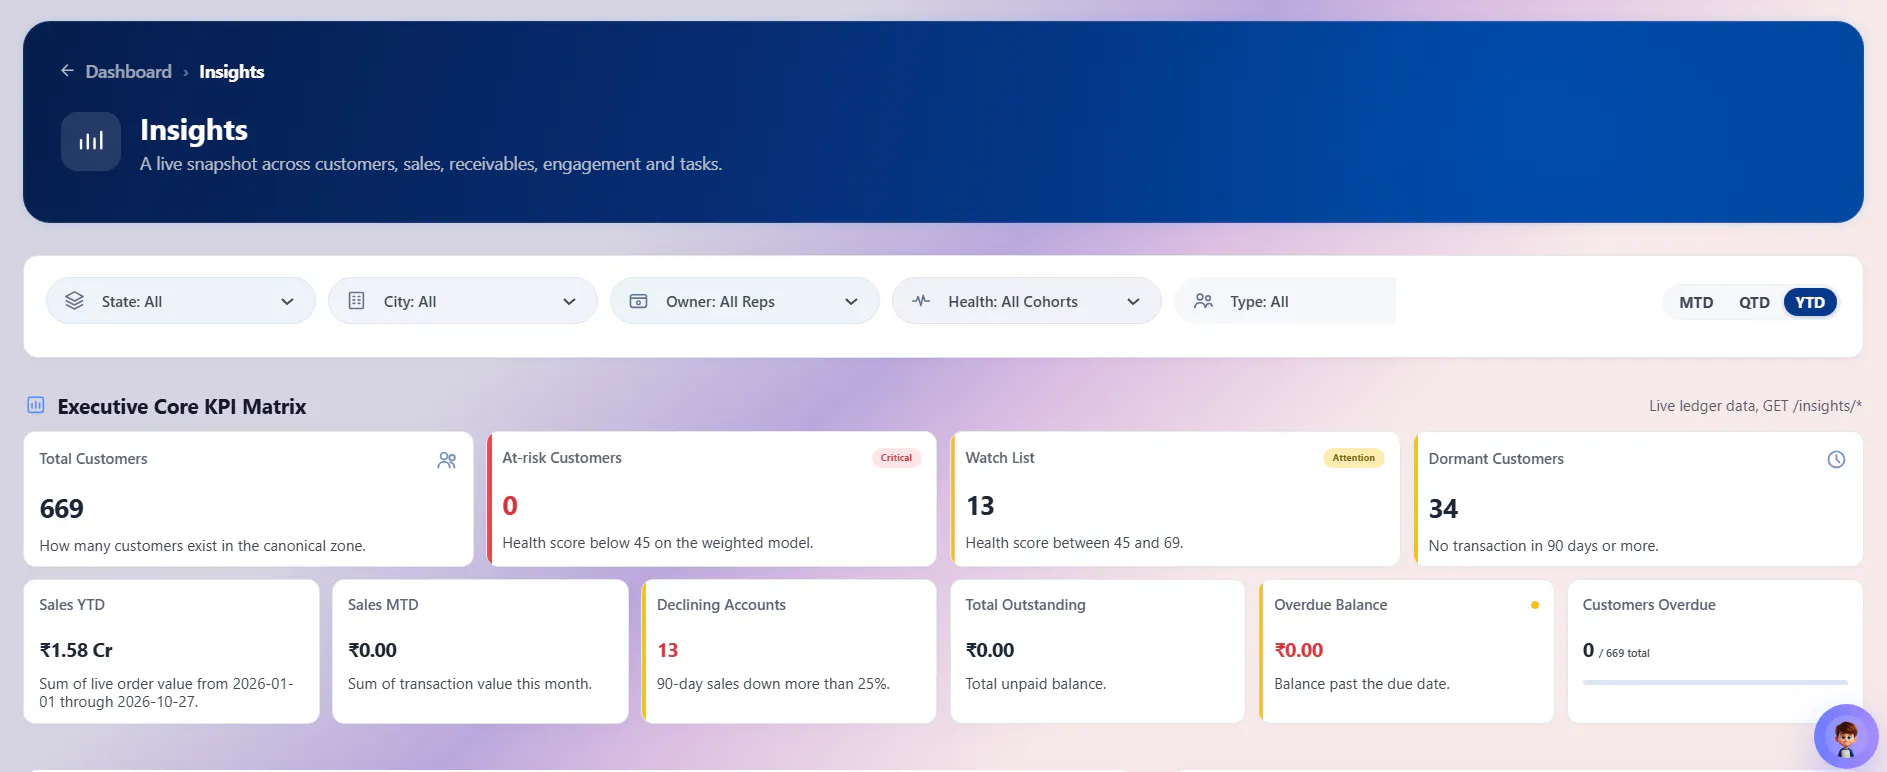The height and width of the screenshot is (772, 1887).
Task: Open the At-risk Customers card
Action: point(712,499)
